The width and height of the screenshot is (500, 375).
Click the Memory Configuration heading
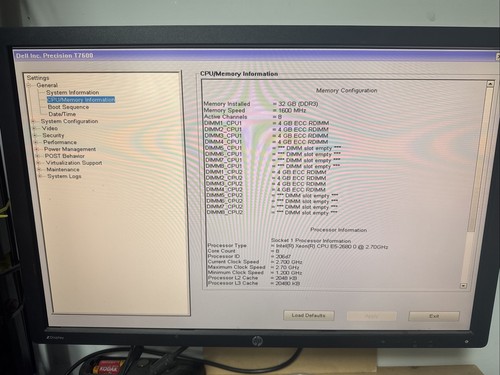[x=347, y=90]
